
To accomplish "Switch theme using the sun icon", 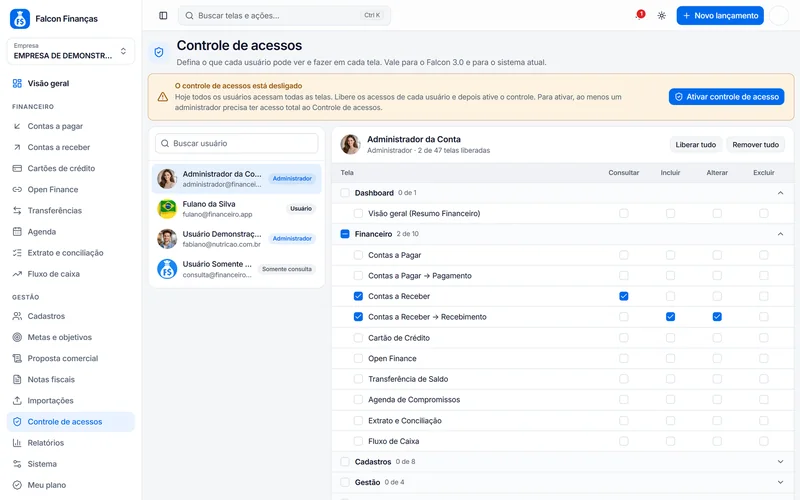I will point(662,16).
